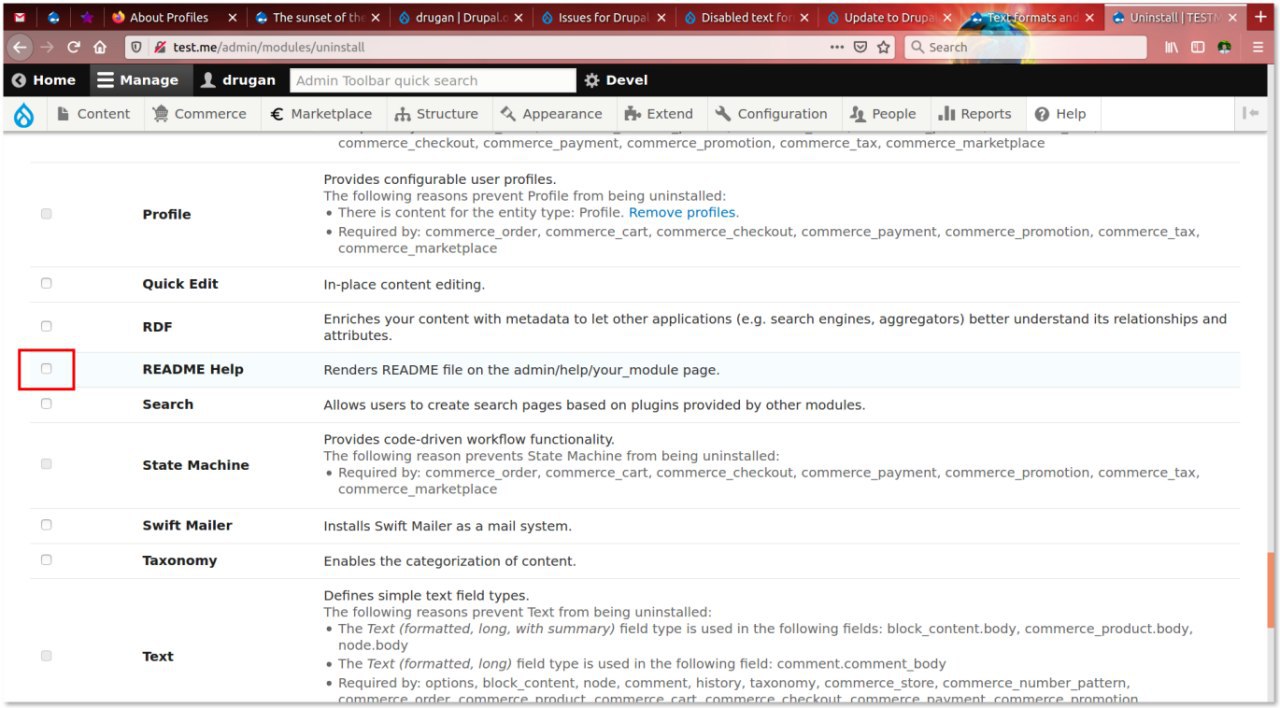Check the Search module checkbox
The image size is (1280, 708).
click(46, 404)
